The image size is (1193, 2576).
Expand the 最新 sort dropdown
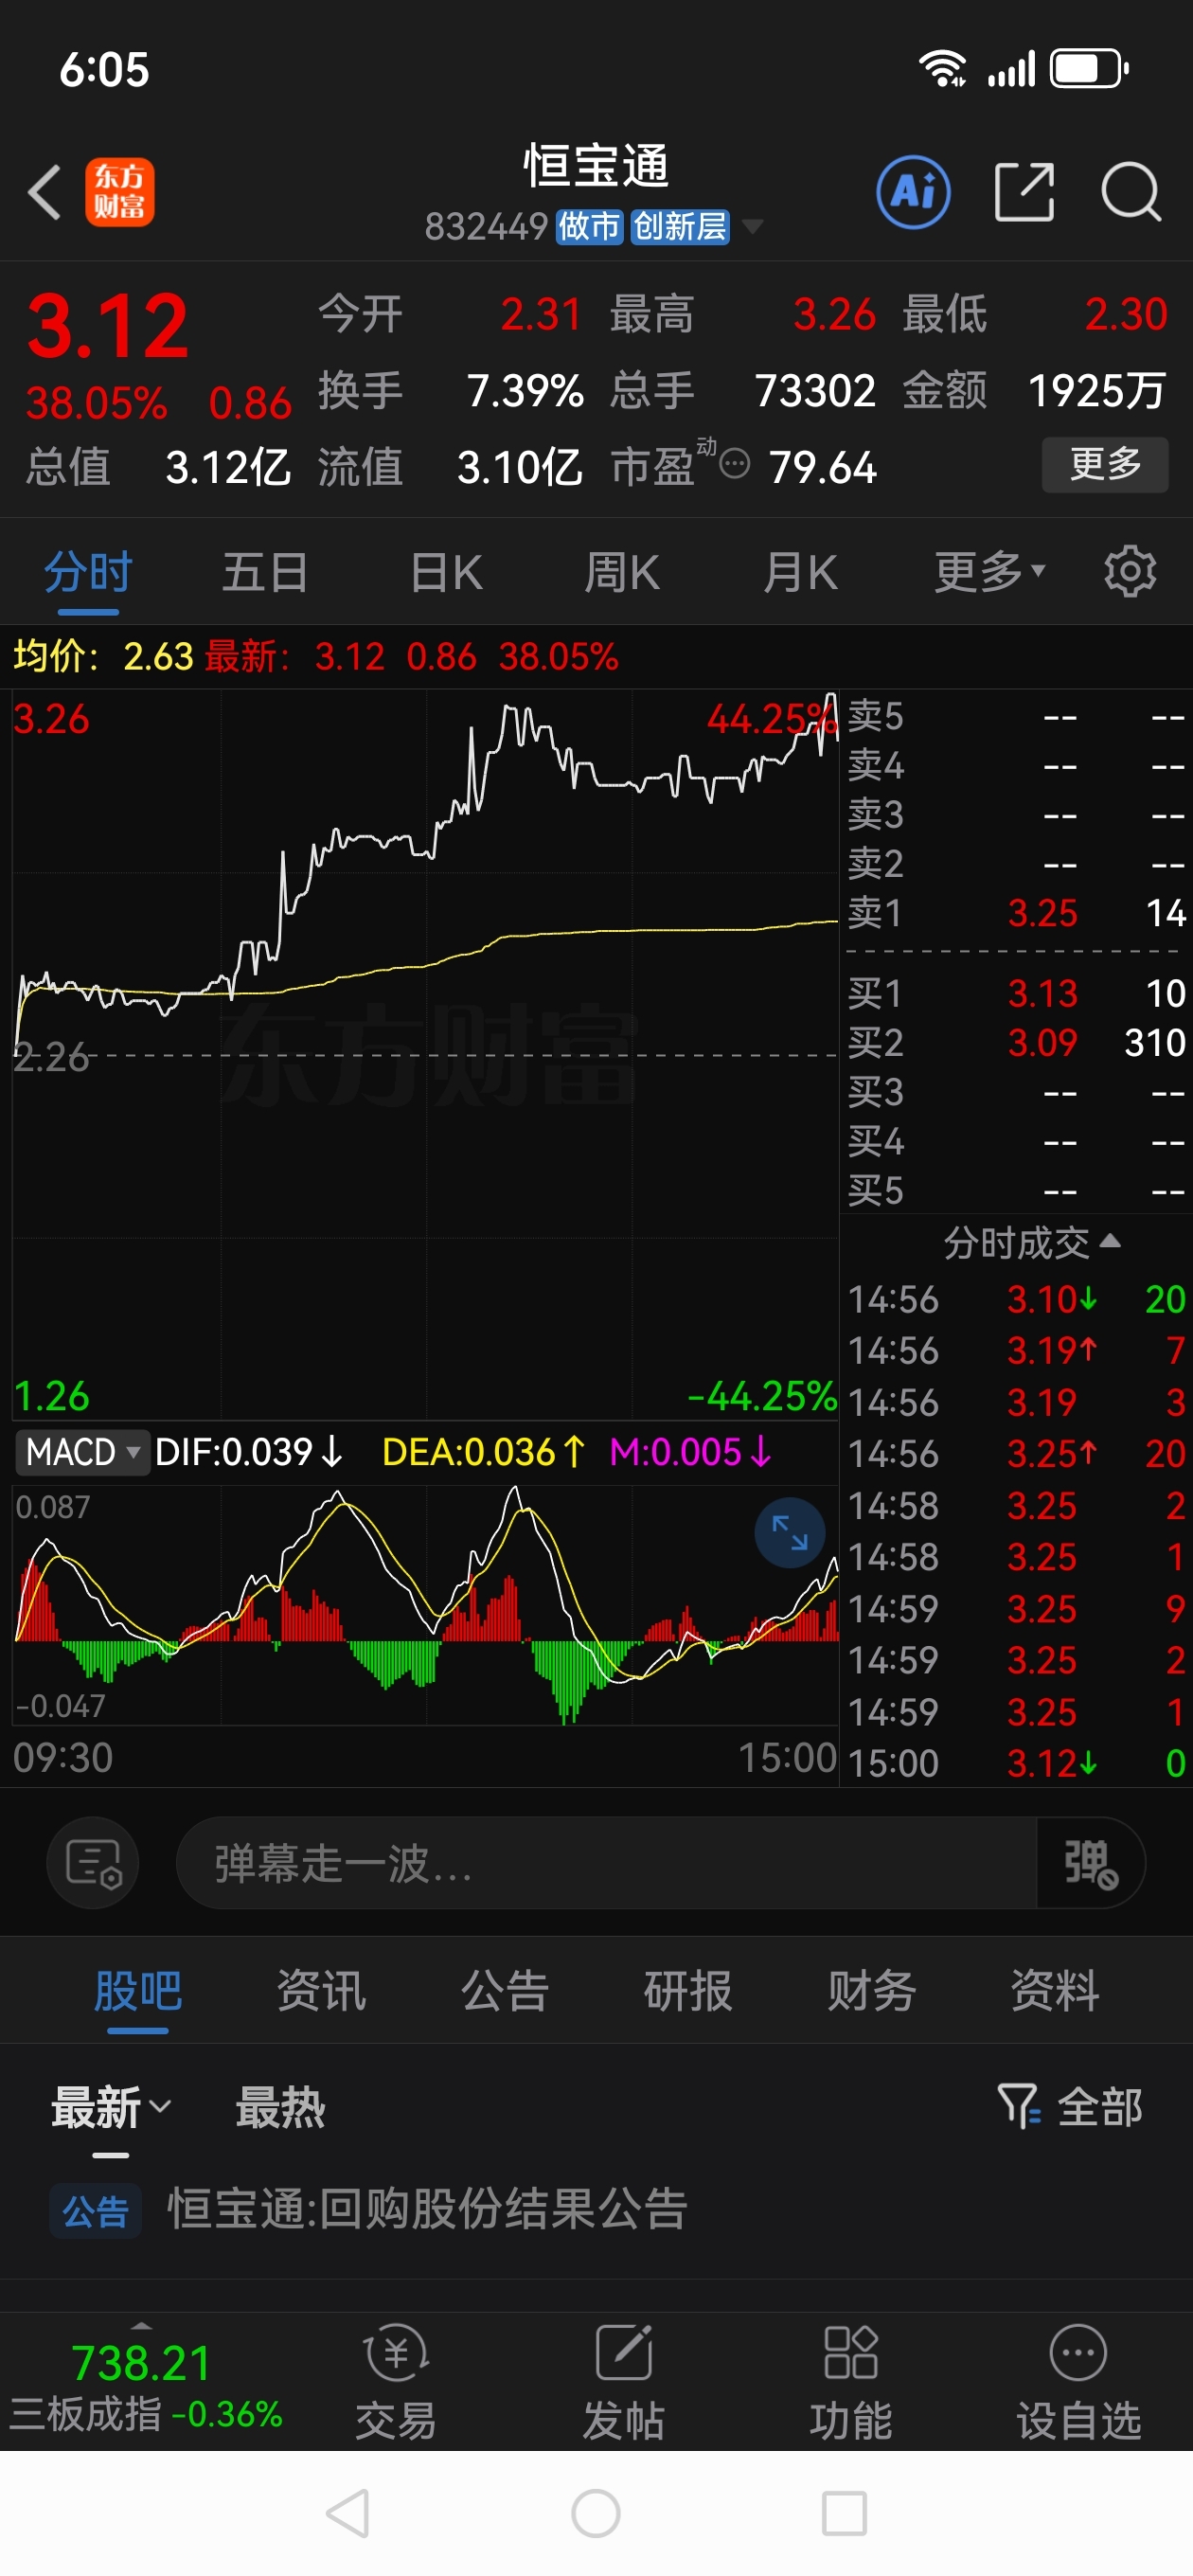[x=111, y=2107]
